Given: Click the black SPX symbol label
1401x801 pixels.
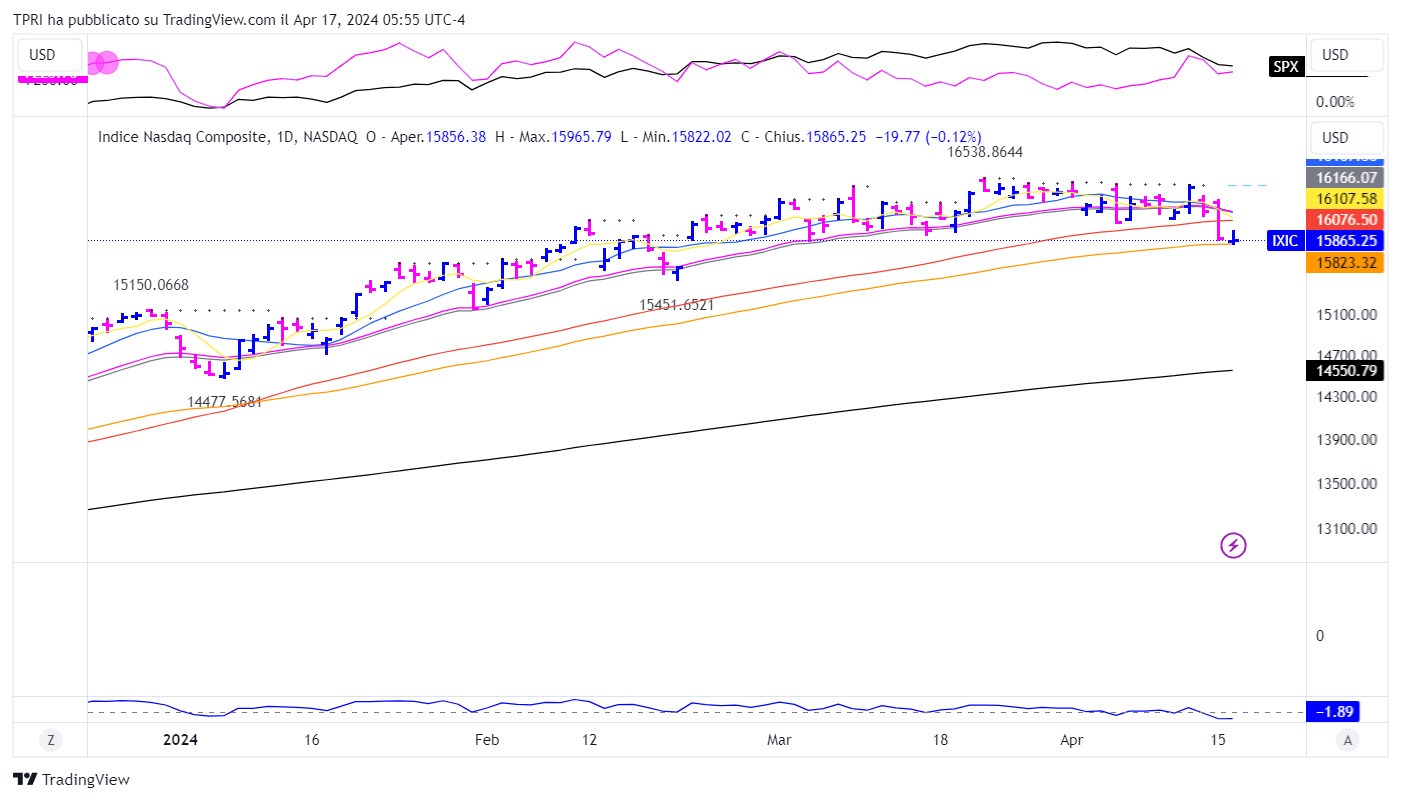Looking at the screenshot, I should pos(1285,67).
